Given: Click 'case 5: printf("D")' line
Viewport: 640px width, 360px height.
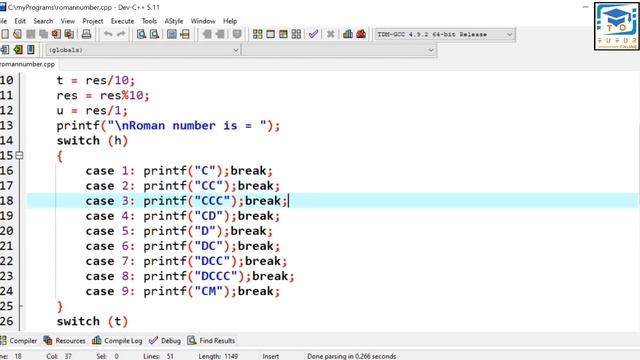Looking at the screenshot, I should (x=179, y=231).
